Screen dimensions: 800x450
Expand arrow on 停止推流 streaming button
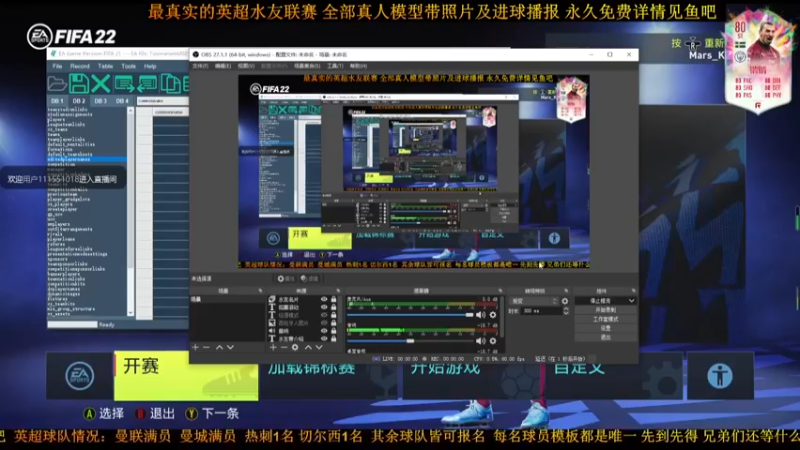(x=631, y=301)
